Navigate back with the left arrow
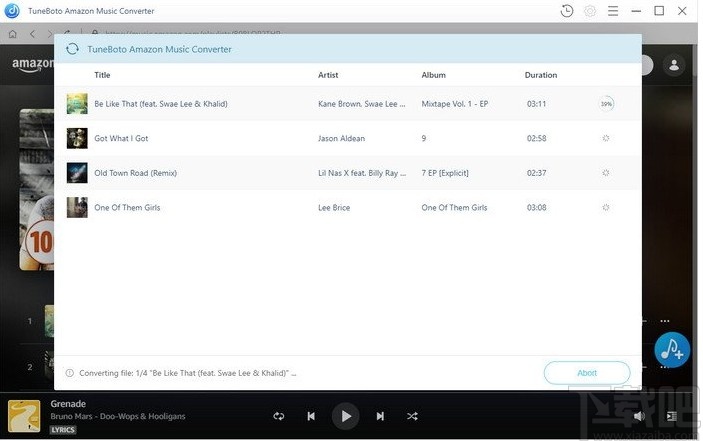 32,34
